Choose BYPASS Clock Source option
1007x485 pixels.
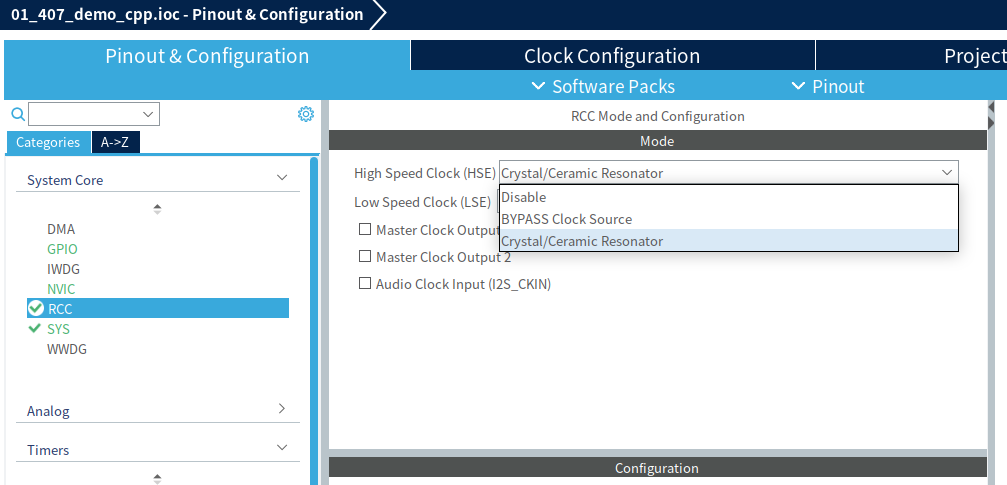566,219
